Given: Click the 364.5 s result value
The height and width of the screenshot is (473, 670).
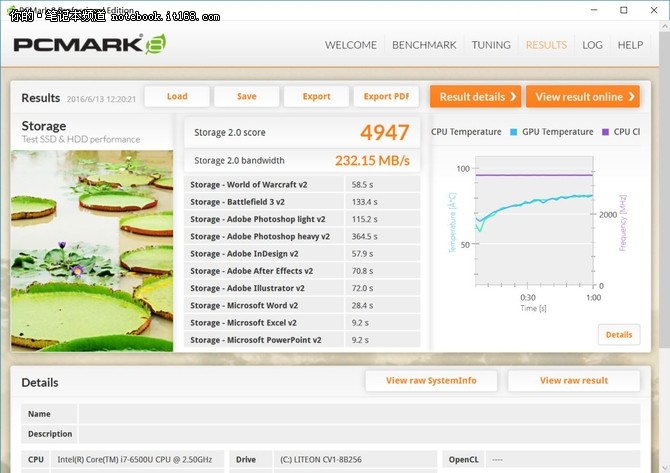Looking at the screenshot, I should click(364, 236).
